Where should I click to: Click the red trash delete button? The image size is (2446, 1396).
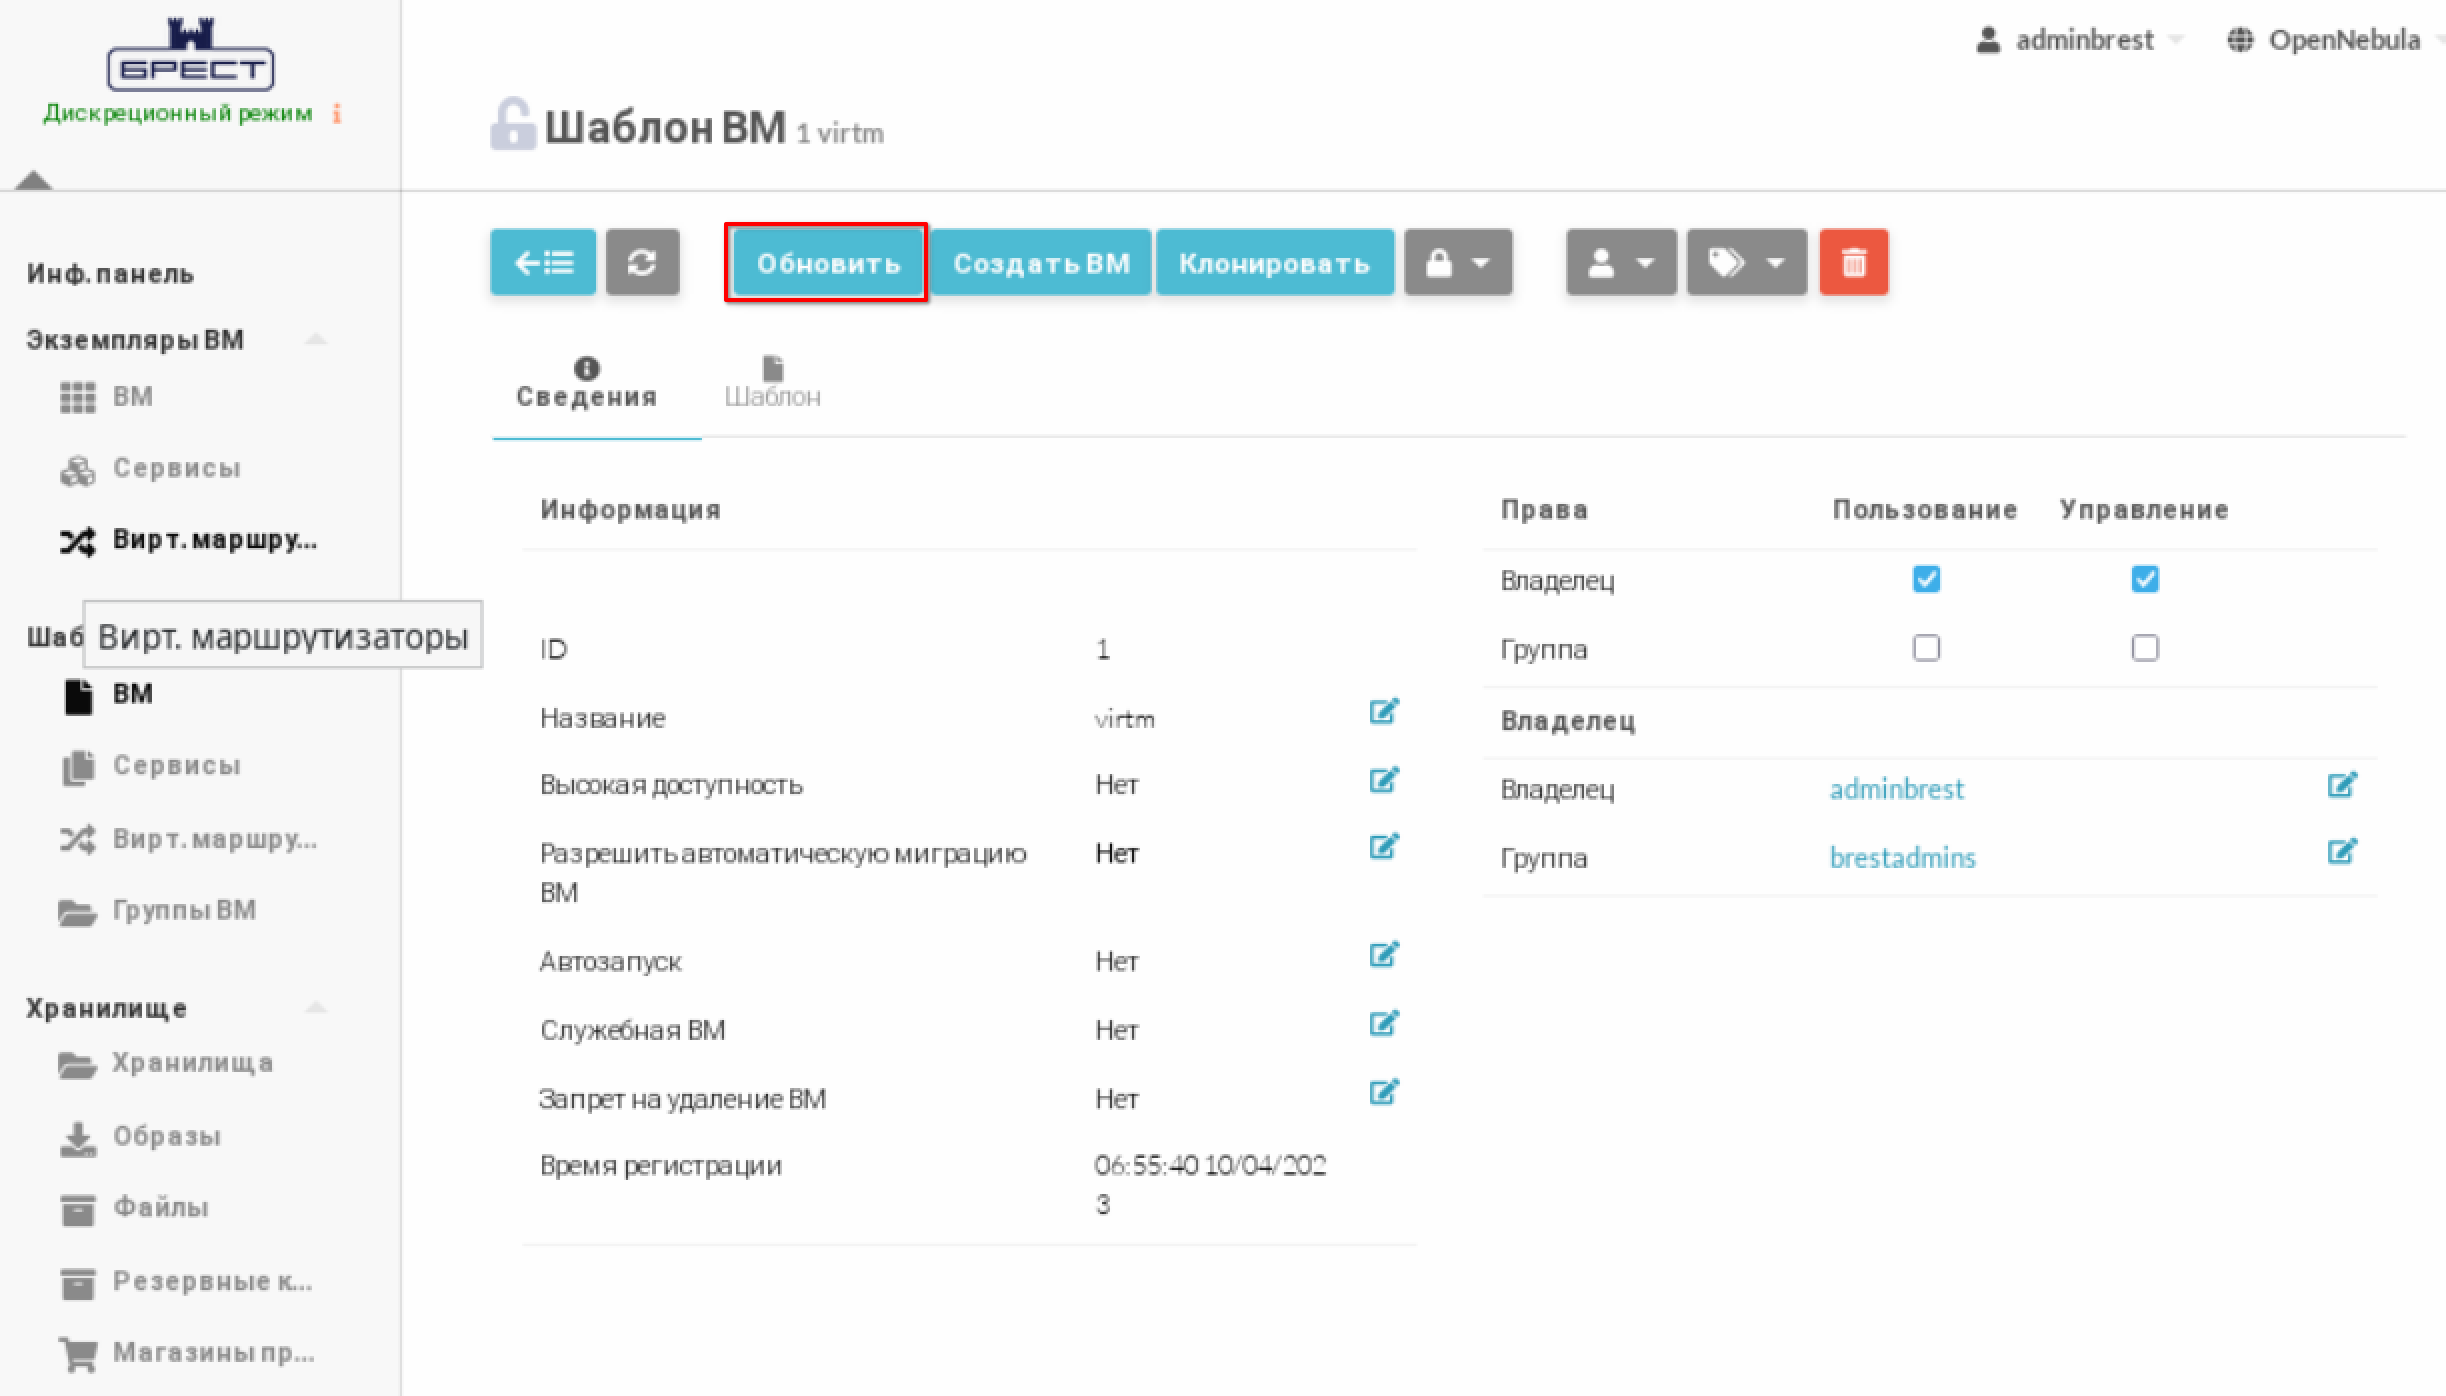coord(1853,263)
